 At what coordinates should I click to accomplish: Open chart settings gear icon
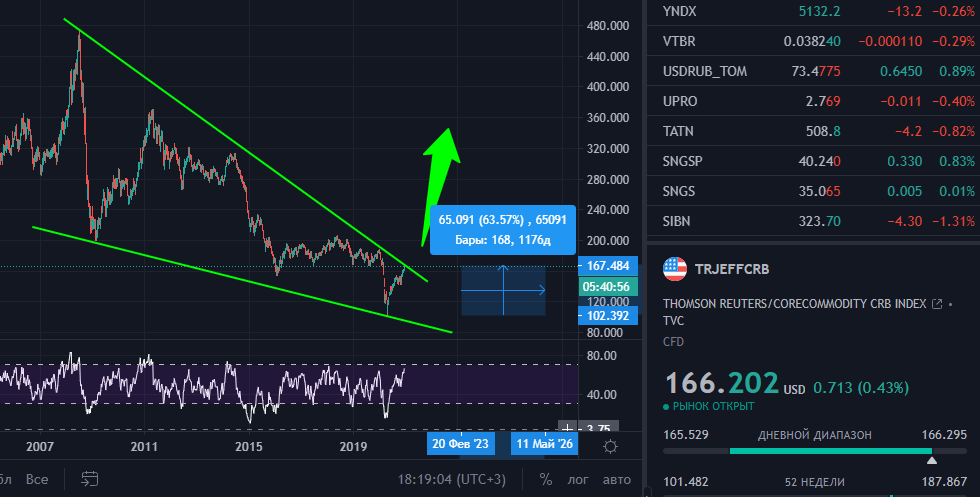[611, 446]
